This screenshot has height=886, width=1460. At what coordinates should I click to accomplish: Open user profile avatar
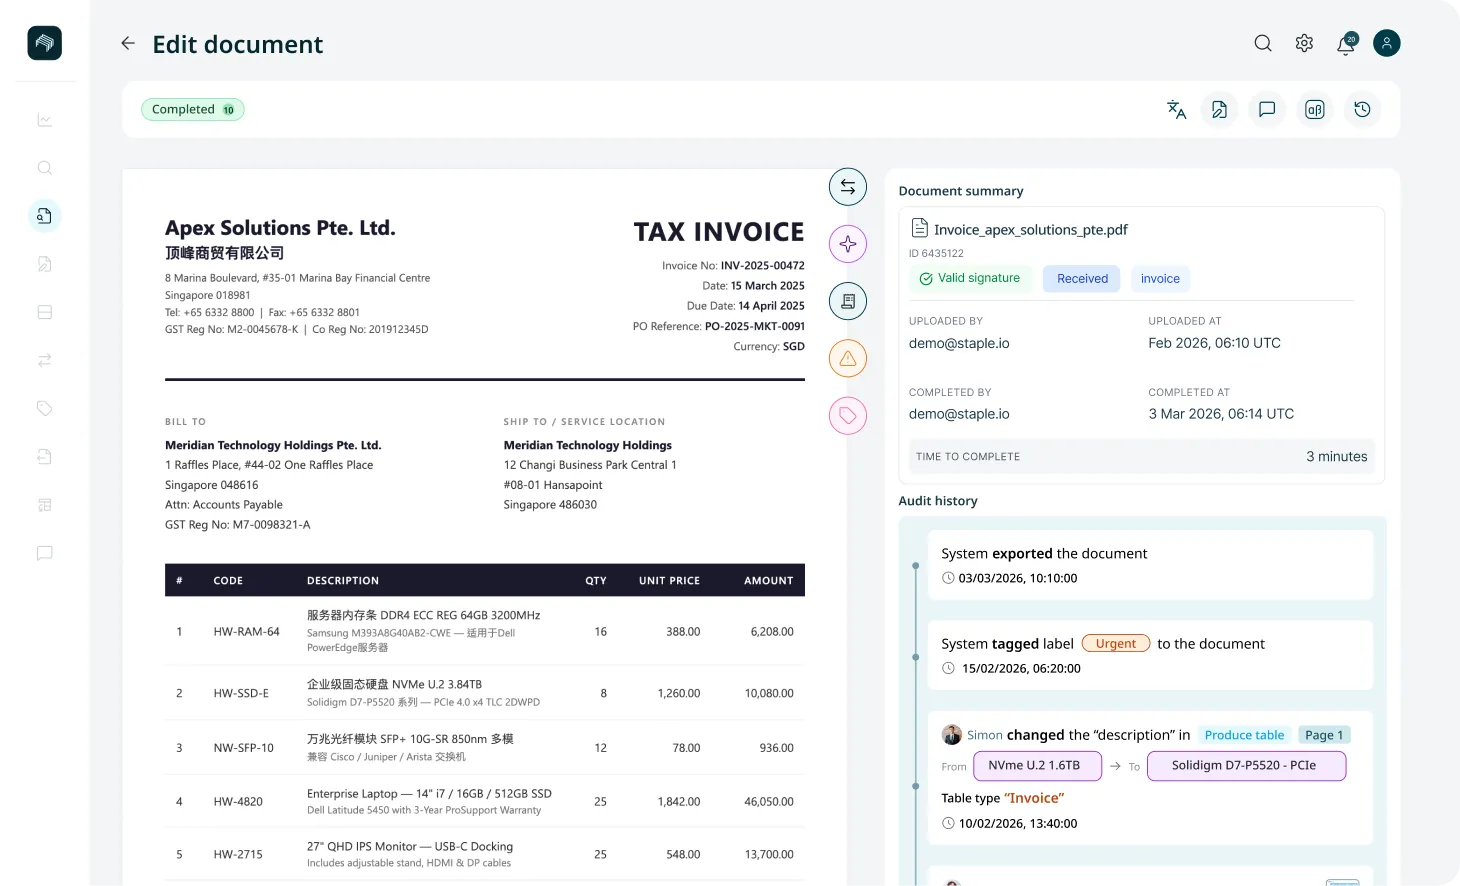tap(1387, 43)
